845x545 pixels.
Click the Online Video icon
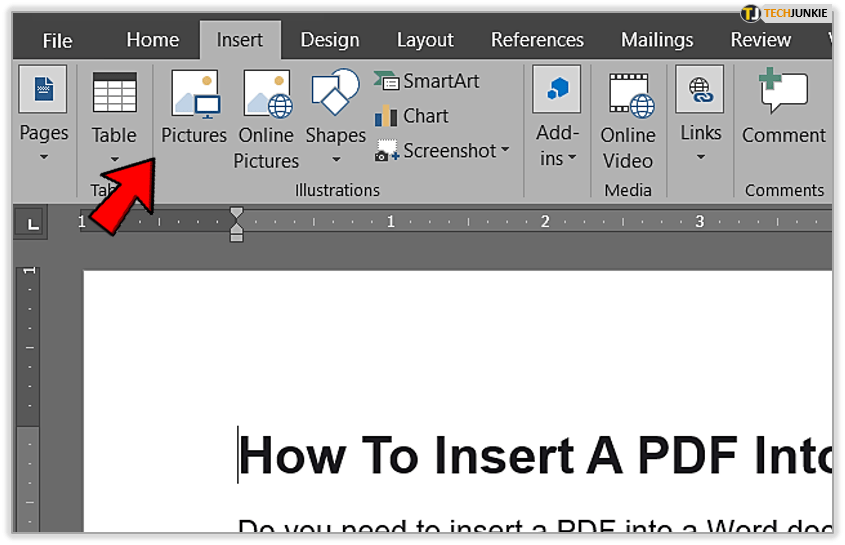628,95
